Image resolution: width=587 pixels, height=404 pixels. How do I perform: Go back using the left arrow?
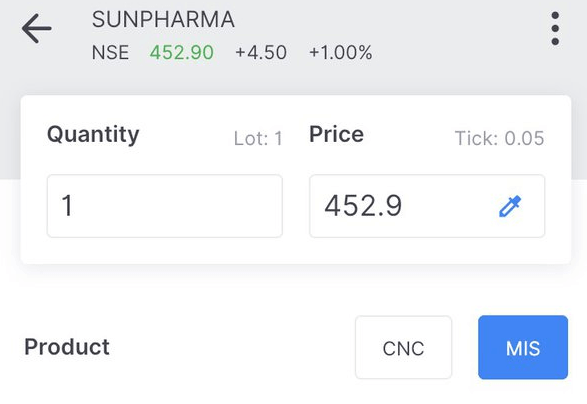pyautogui.click(x=36, y=28)
